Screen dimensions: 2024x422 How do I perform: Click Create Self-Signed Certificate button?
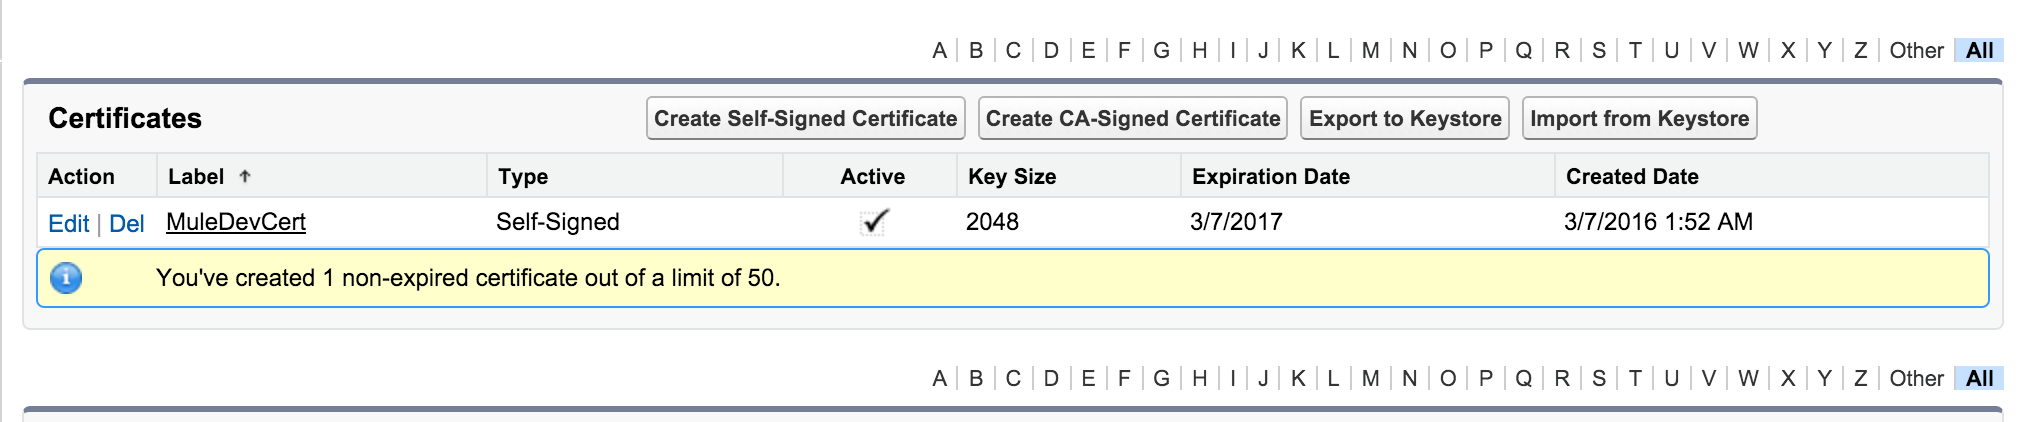(805, 119)
